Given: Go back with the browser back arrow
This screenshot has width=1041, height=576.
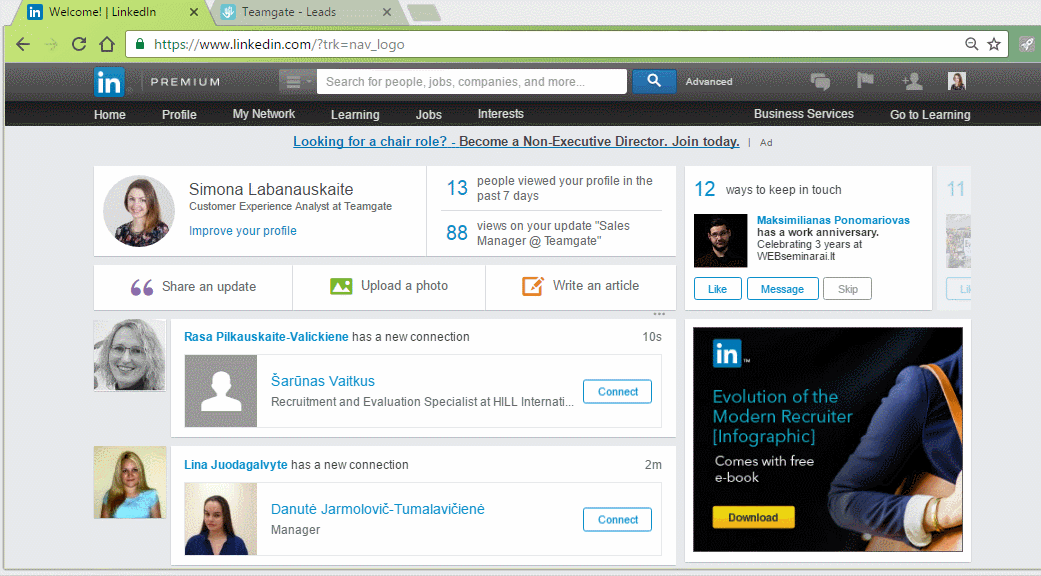Looking at the screenshot, I should (x=23, y=44).
